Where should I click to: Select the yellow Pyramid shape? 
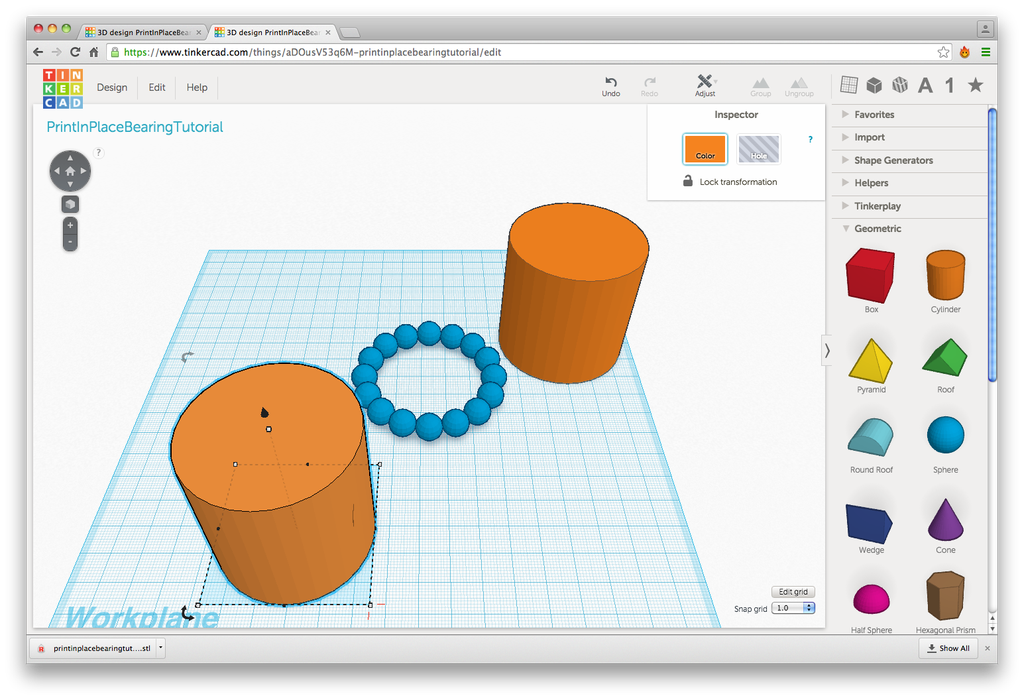[x=871, y=360]
